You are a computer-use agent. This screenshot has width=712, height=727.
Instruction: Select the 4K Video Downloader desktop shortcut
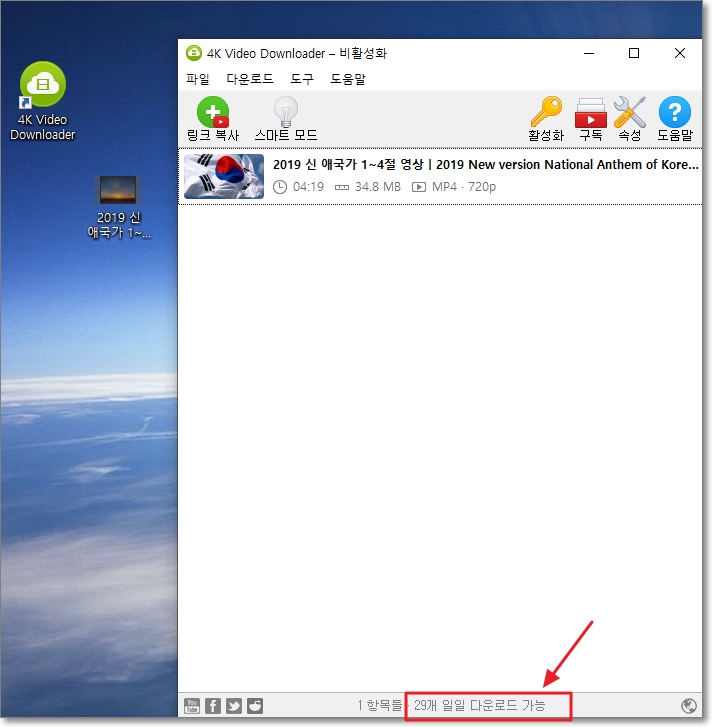[x=43, y=101]
